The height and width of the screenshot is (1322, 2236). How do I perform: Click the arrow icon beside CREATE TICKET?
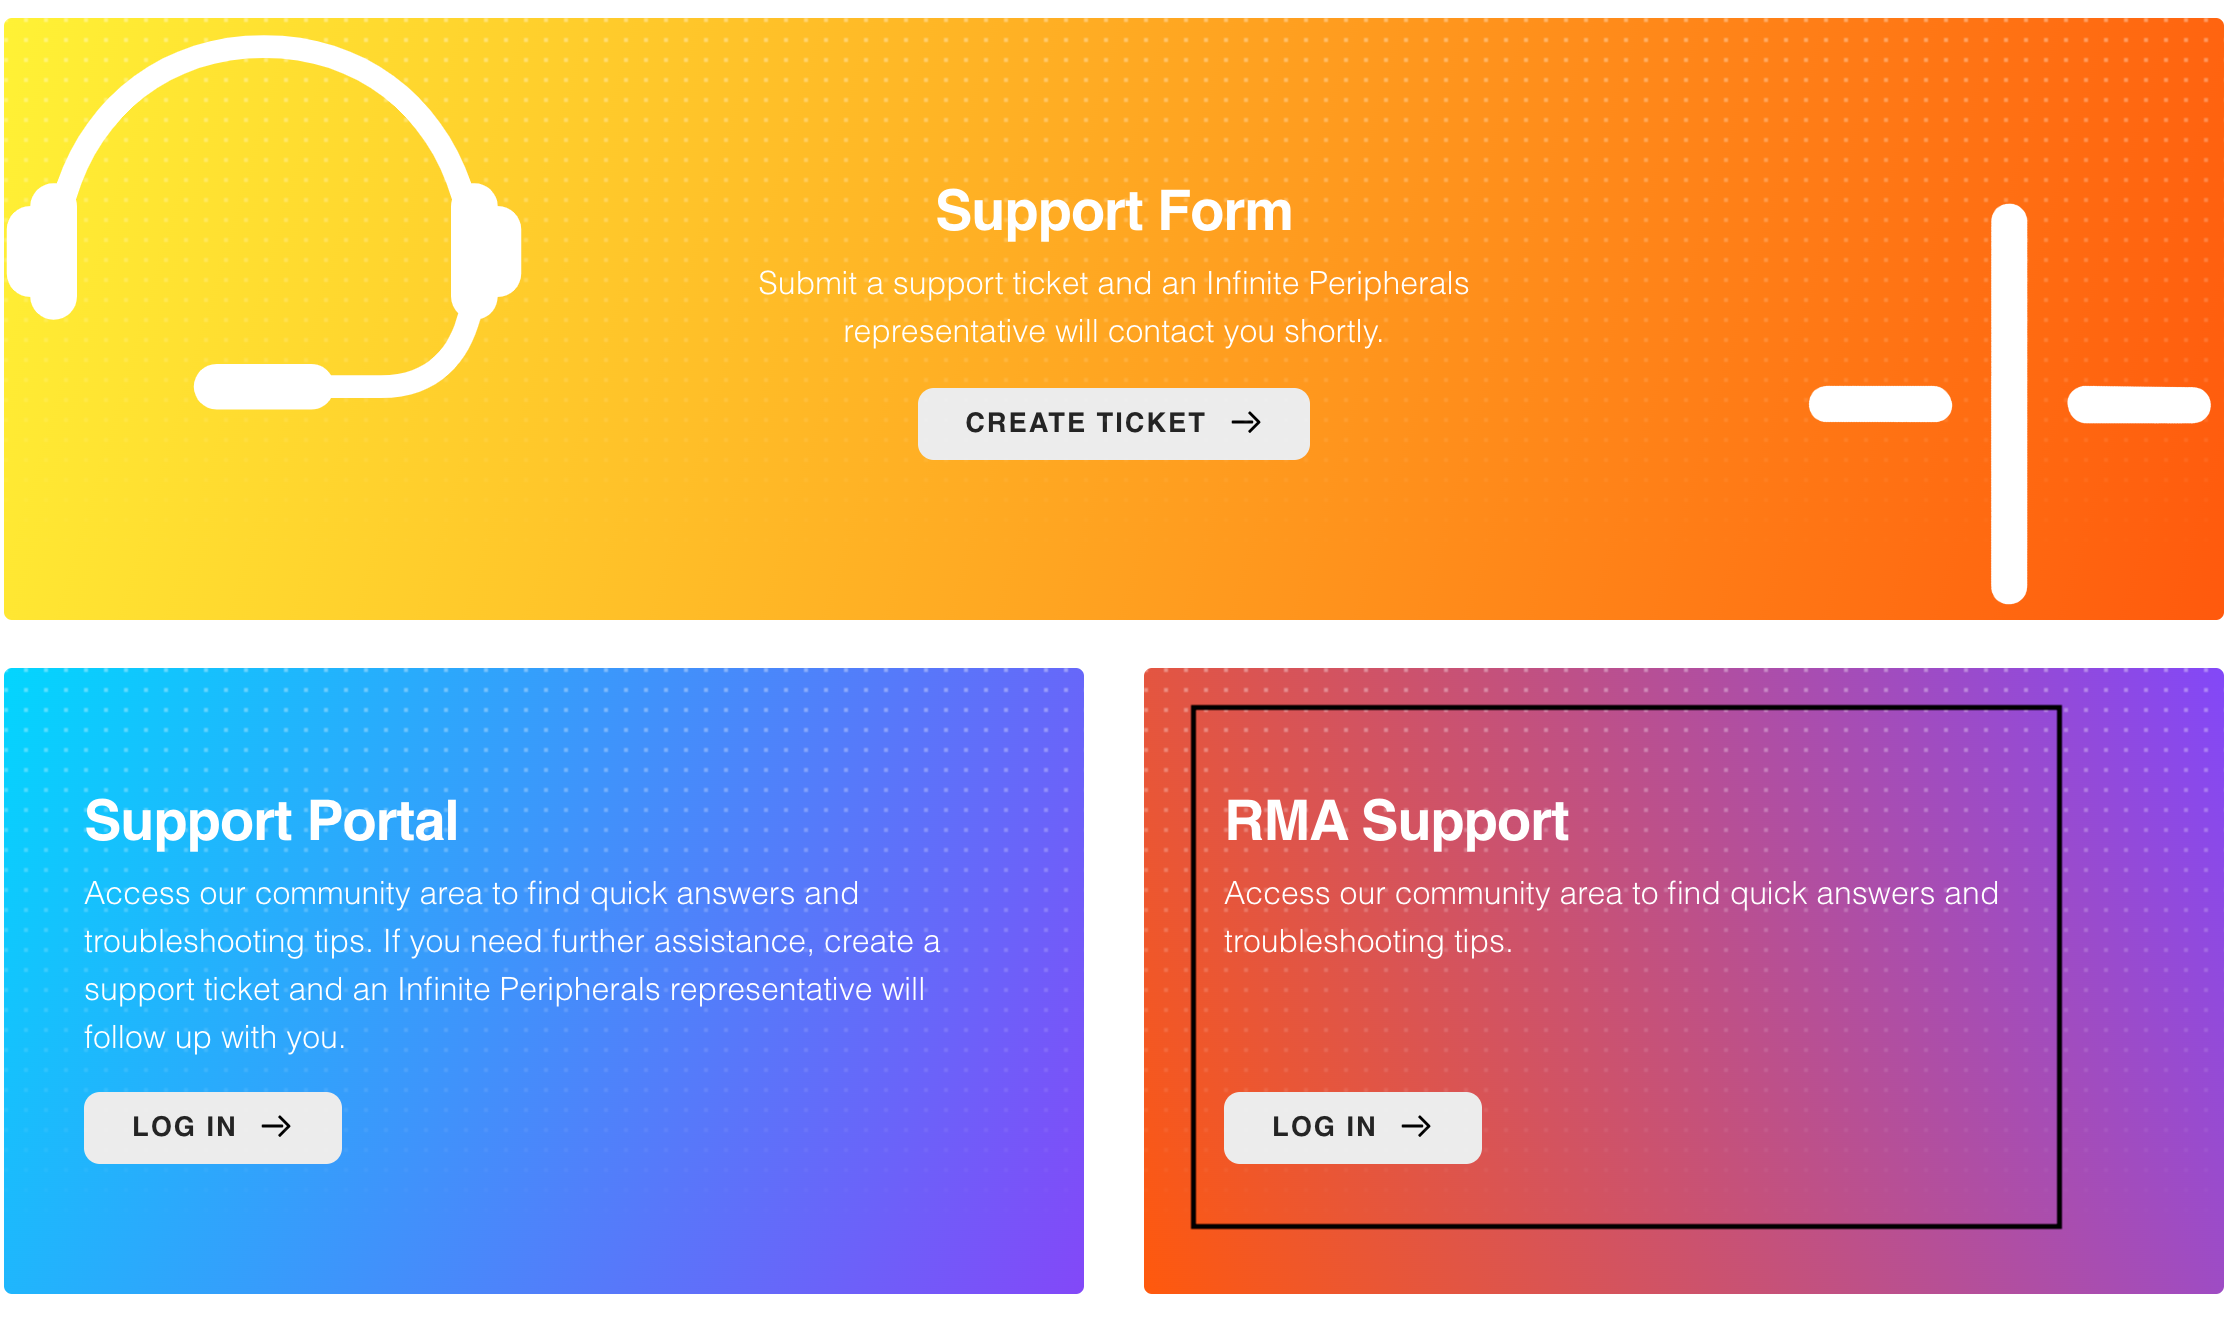click(x=1246, y=423)
